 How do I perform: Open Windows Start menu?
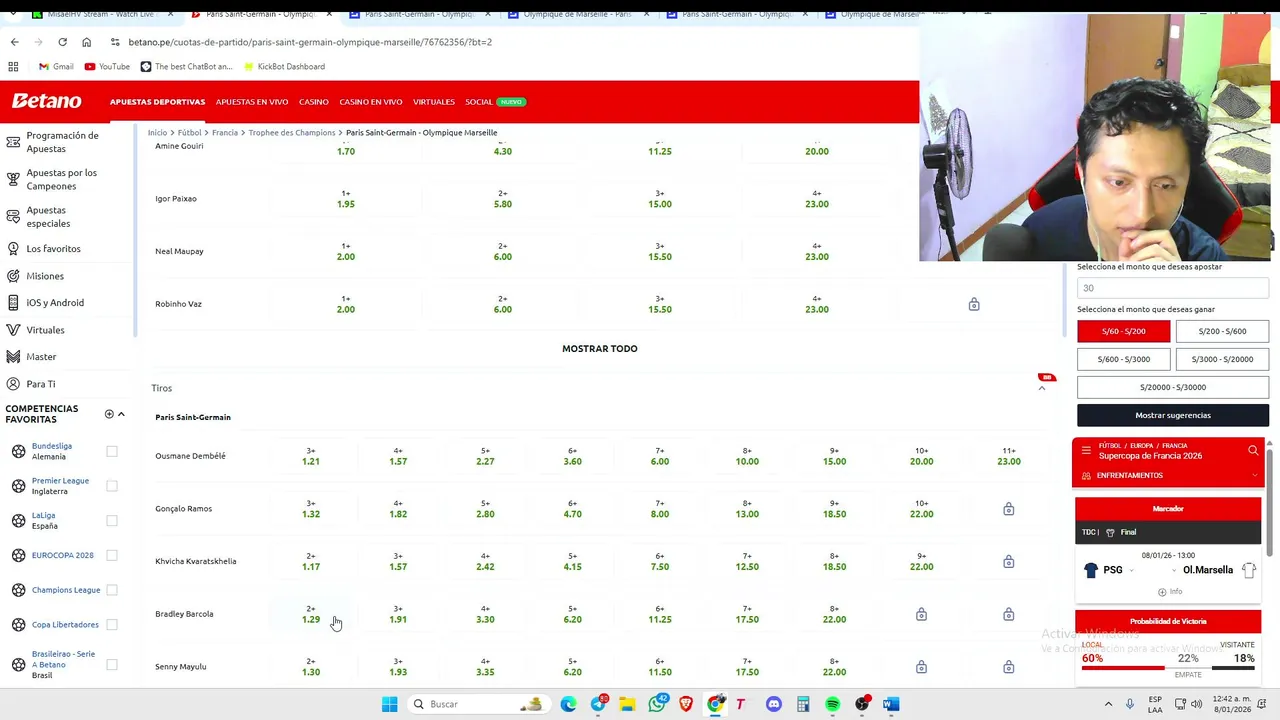[389, 704]
